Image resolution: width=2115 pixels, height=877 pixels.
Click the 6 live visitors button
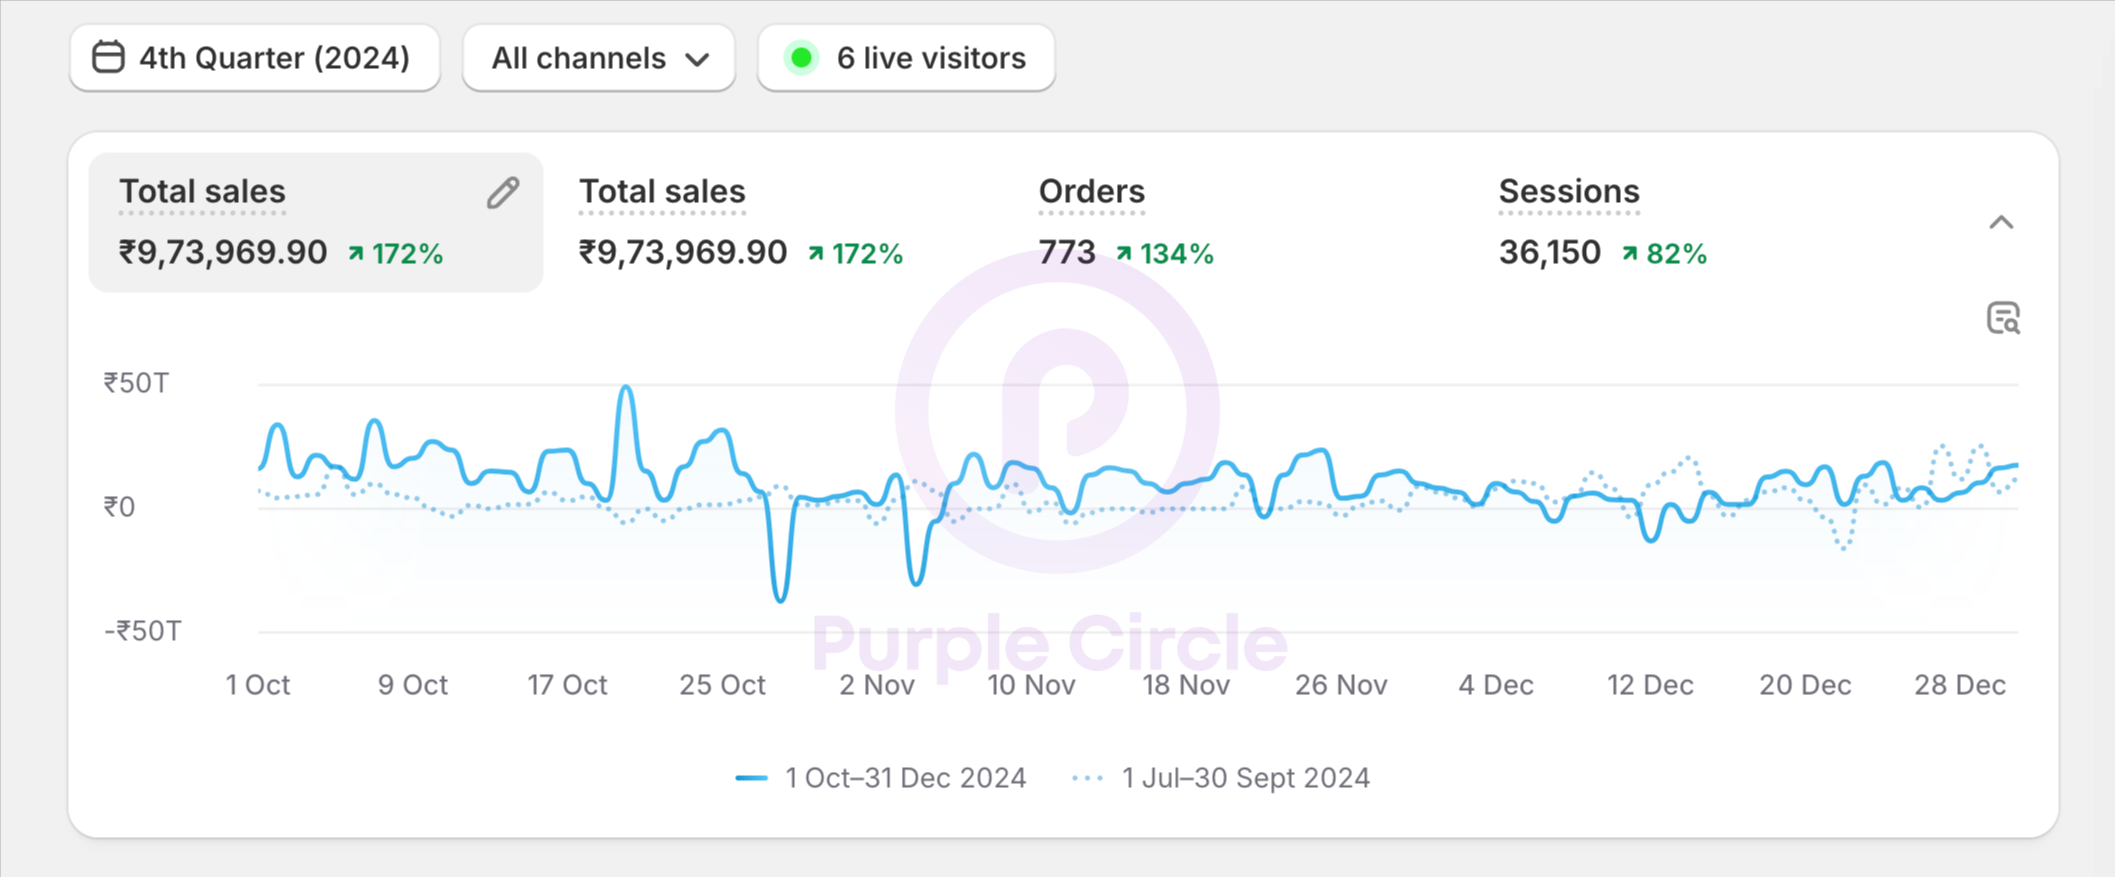(x=906, y=58)
